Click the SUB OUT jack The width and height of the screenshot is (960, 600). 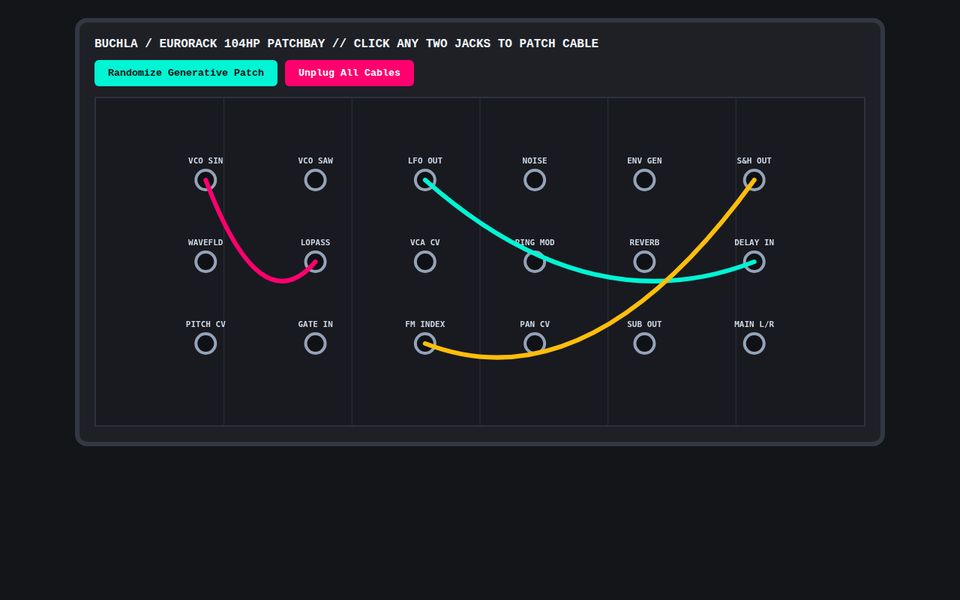click(644, 343)
